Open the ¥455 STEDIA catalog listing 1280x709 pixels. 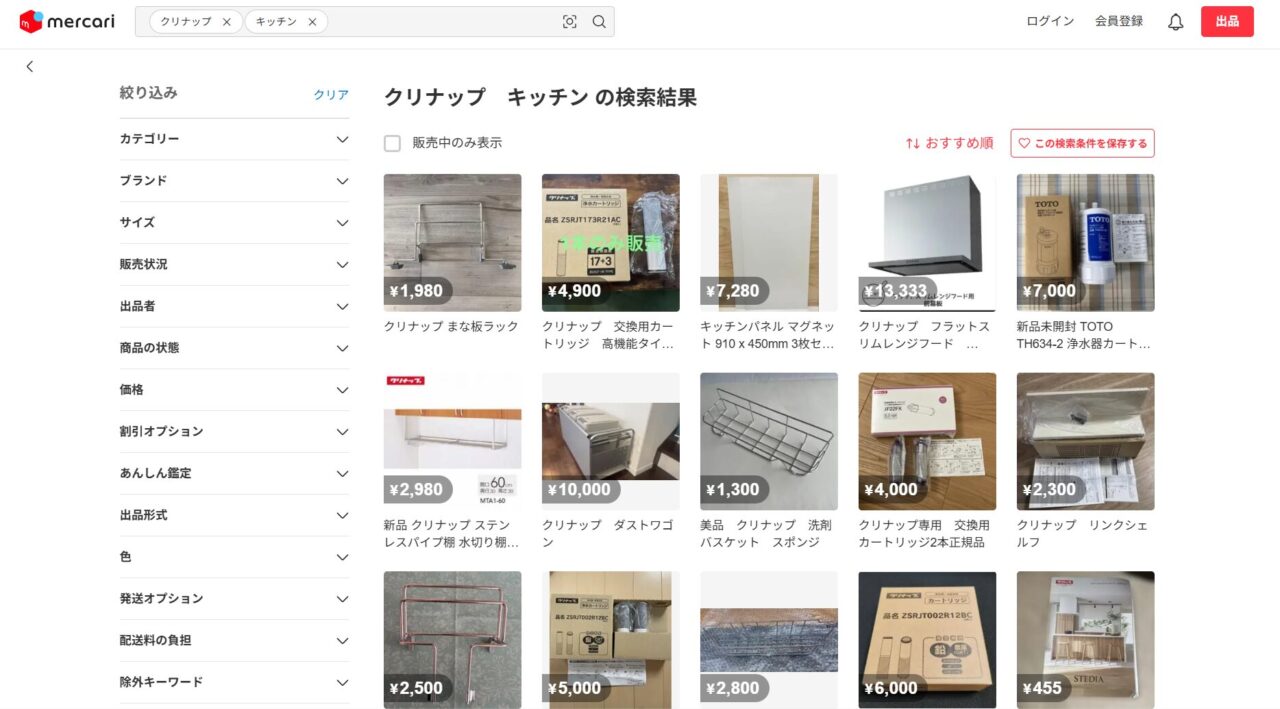[1086, 640]
